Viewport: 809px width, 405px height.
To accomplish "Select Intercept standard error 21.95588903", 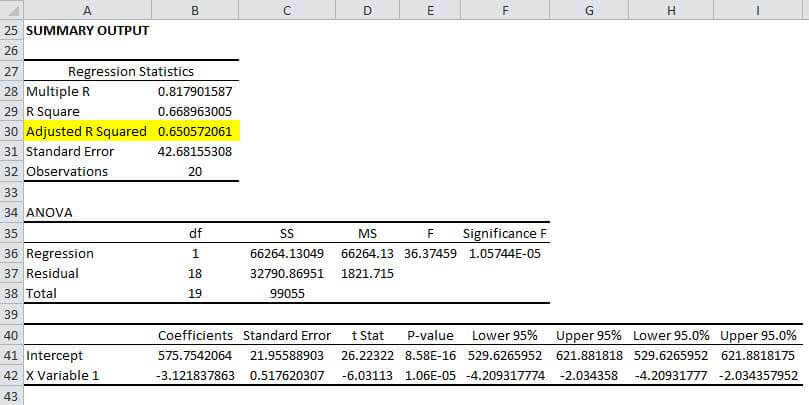I will pyautogui.click(x=287, y=355).
